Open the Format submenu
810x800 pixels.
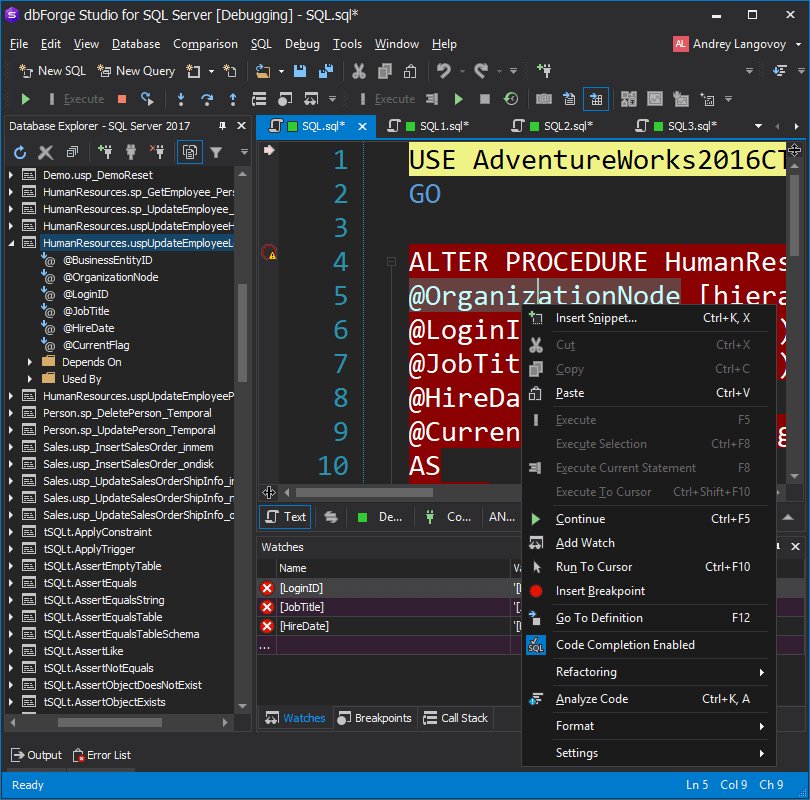(x=648, y=726)
